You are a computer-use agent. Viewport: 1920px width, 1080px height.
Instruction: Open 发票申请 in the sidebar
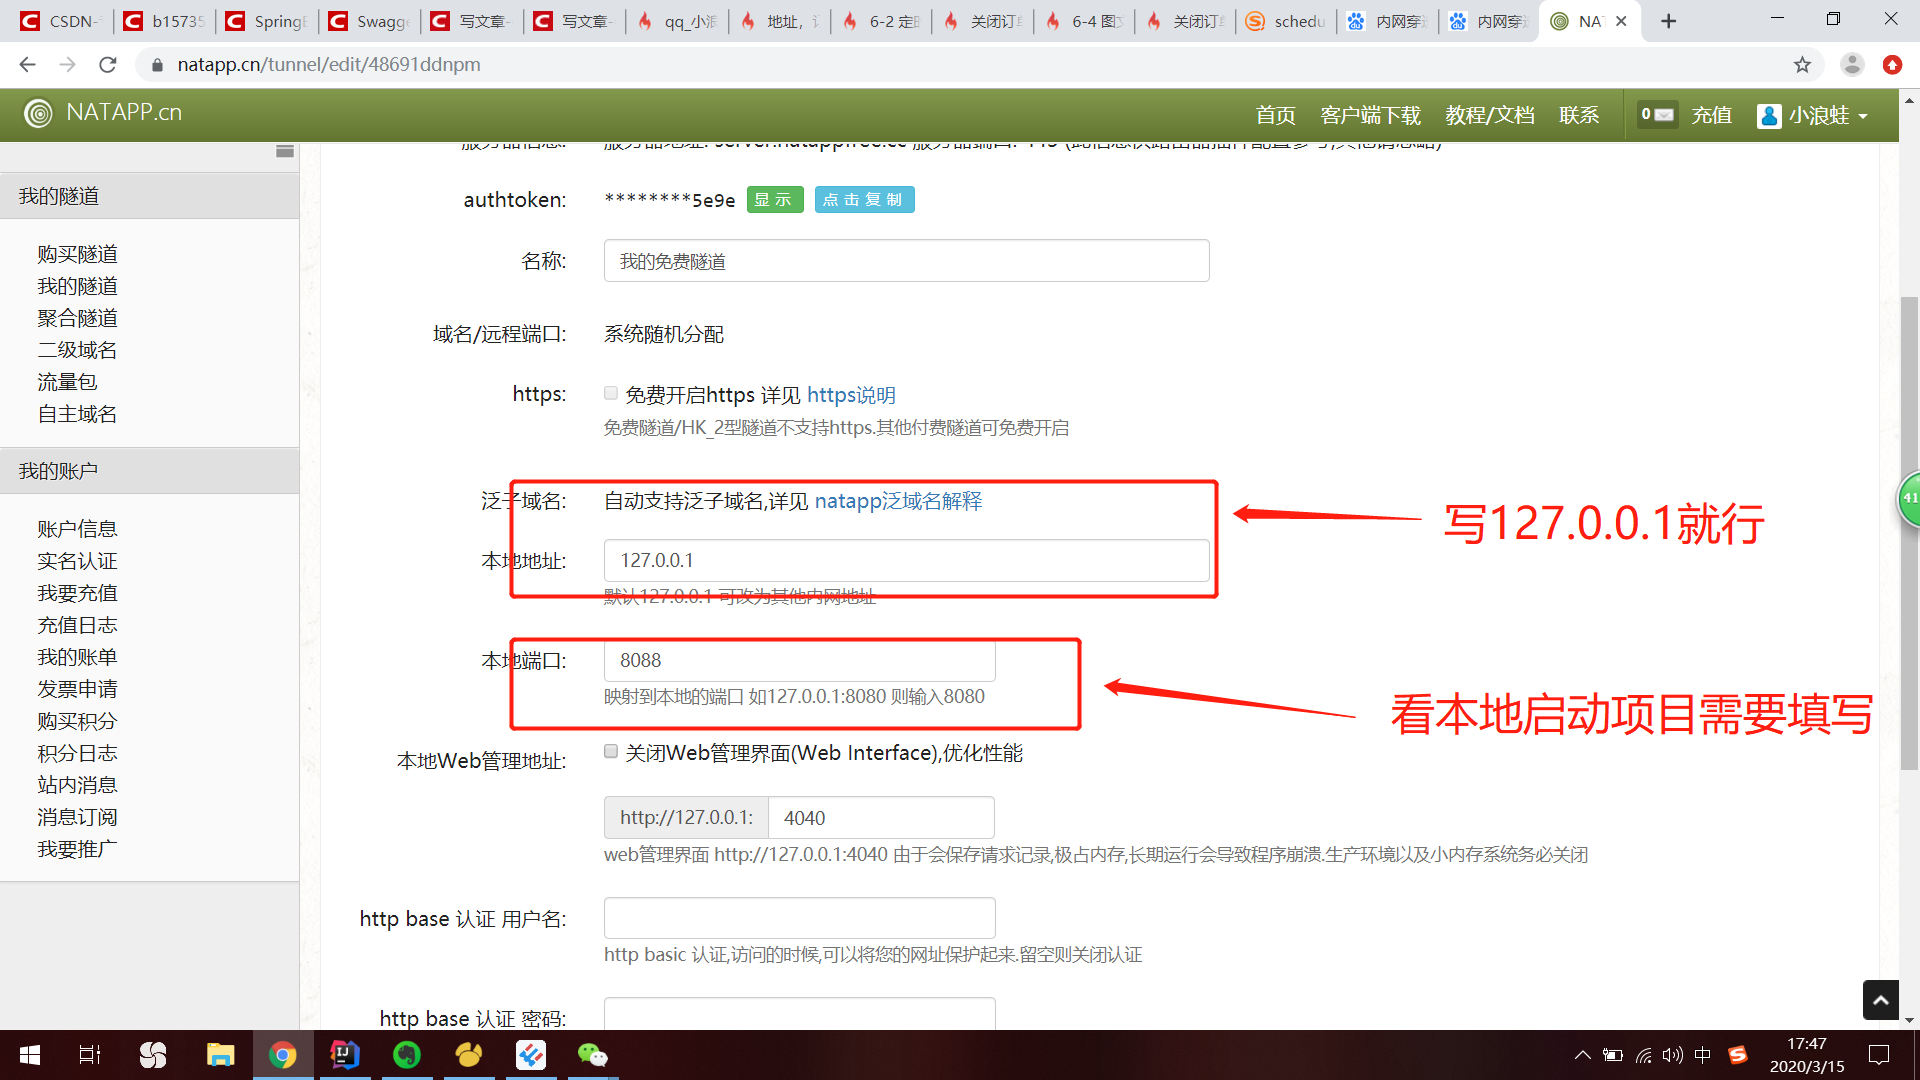tap(78, 689)
